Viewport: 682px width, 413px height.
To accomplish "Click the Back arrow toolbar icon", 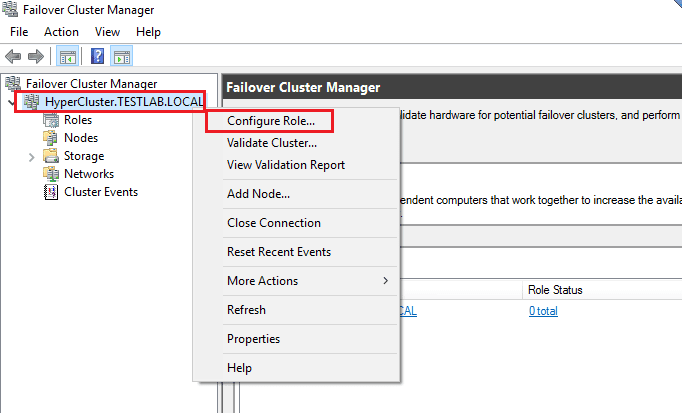I will [13, 56].
